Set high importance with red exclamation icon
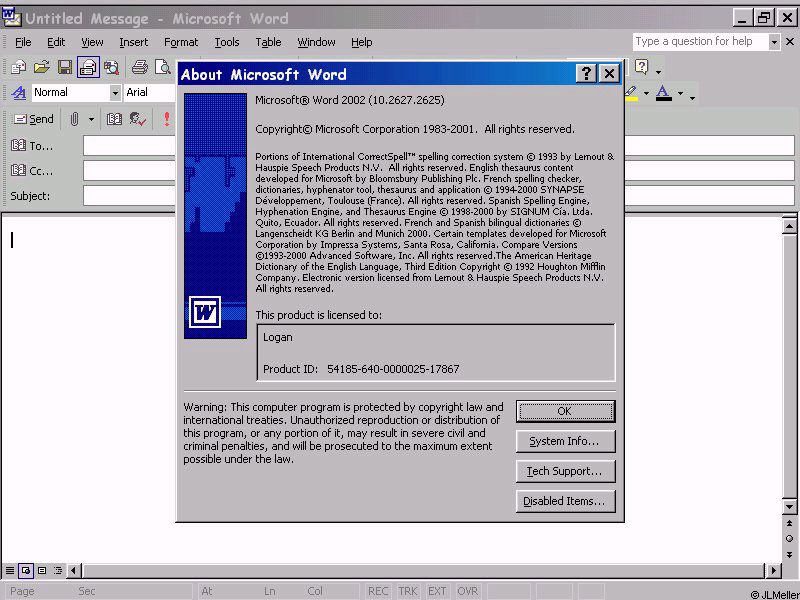 [x=166, y=119]
